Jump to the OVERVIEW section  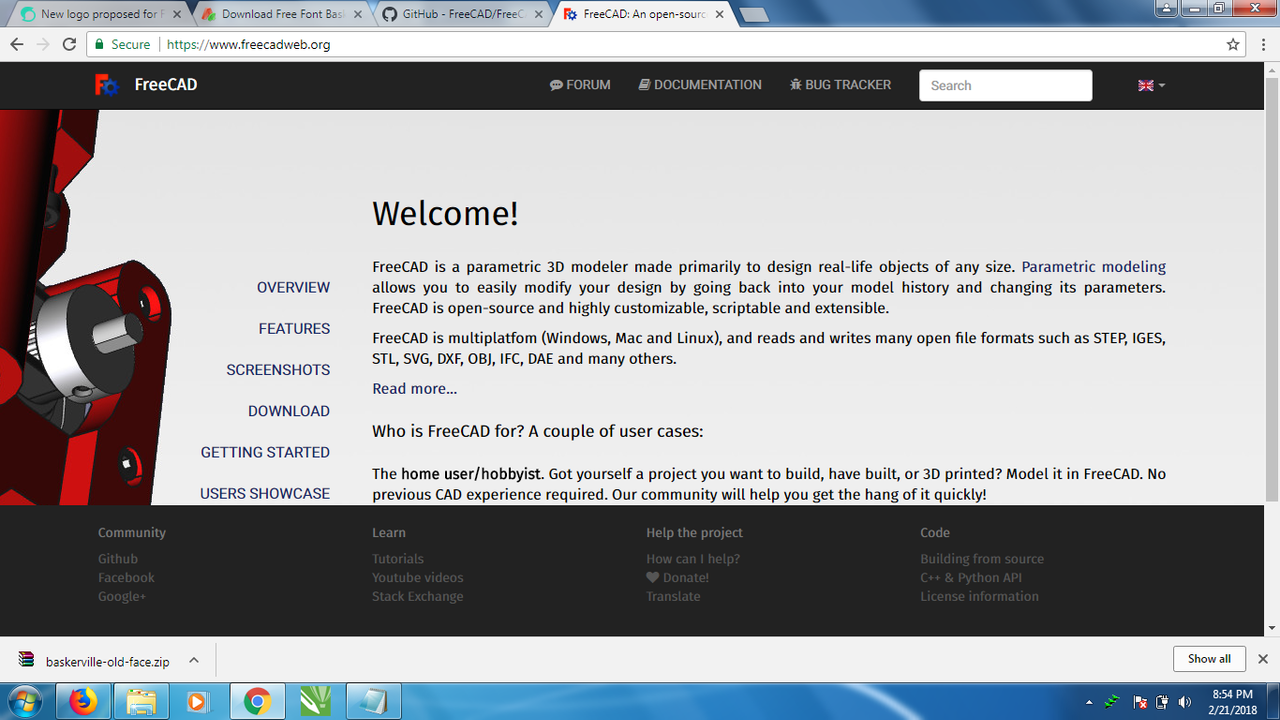point(293,287)
